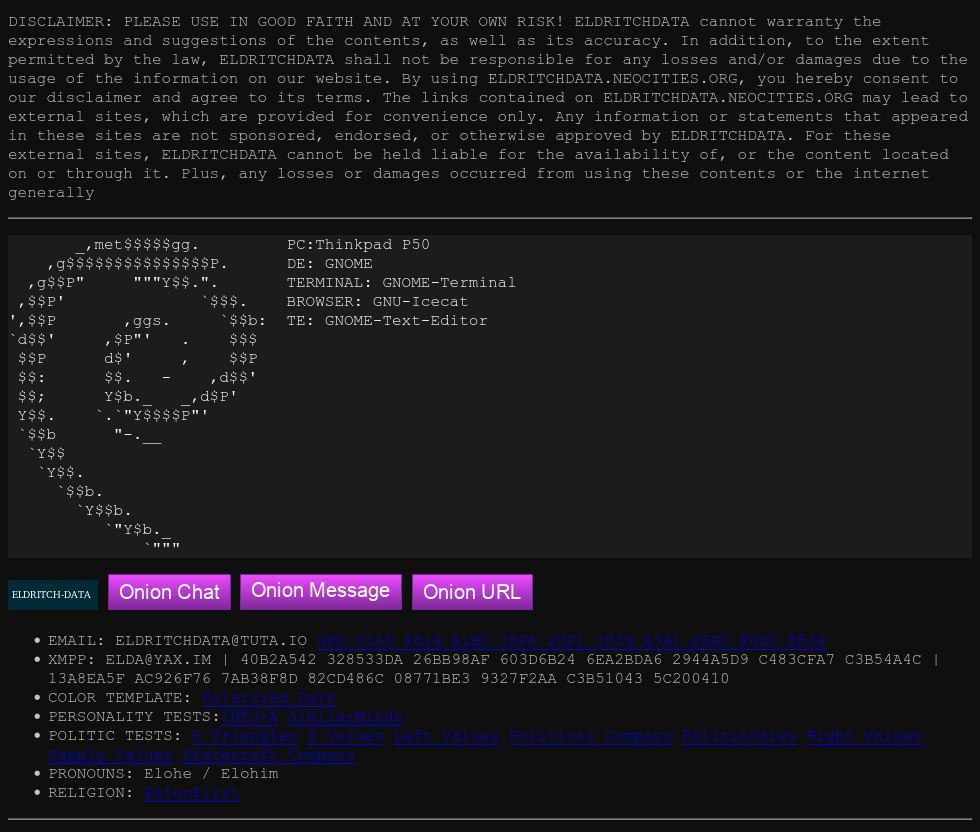Screen dimensions: 980x832
Task: Open the Political Compass link
Action: (590, 736)
